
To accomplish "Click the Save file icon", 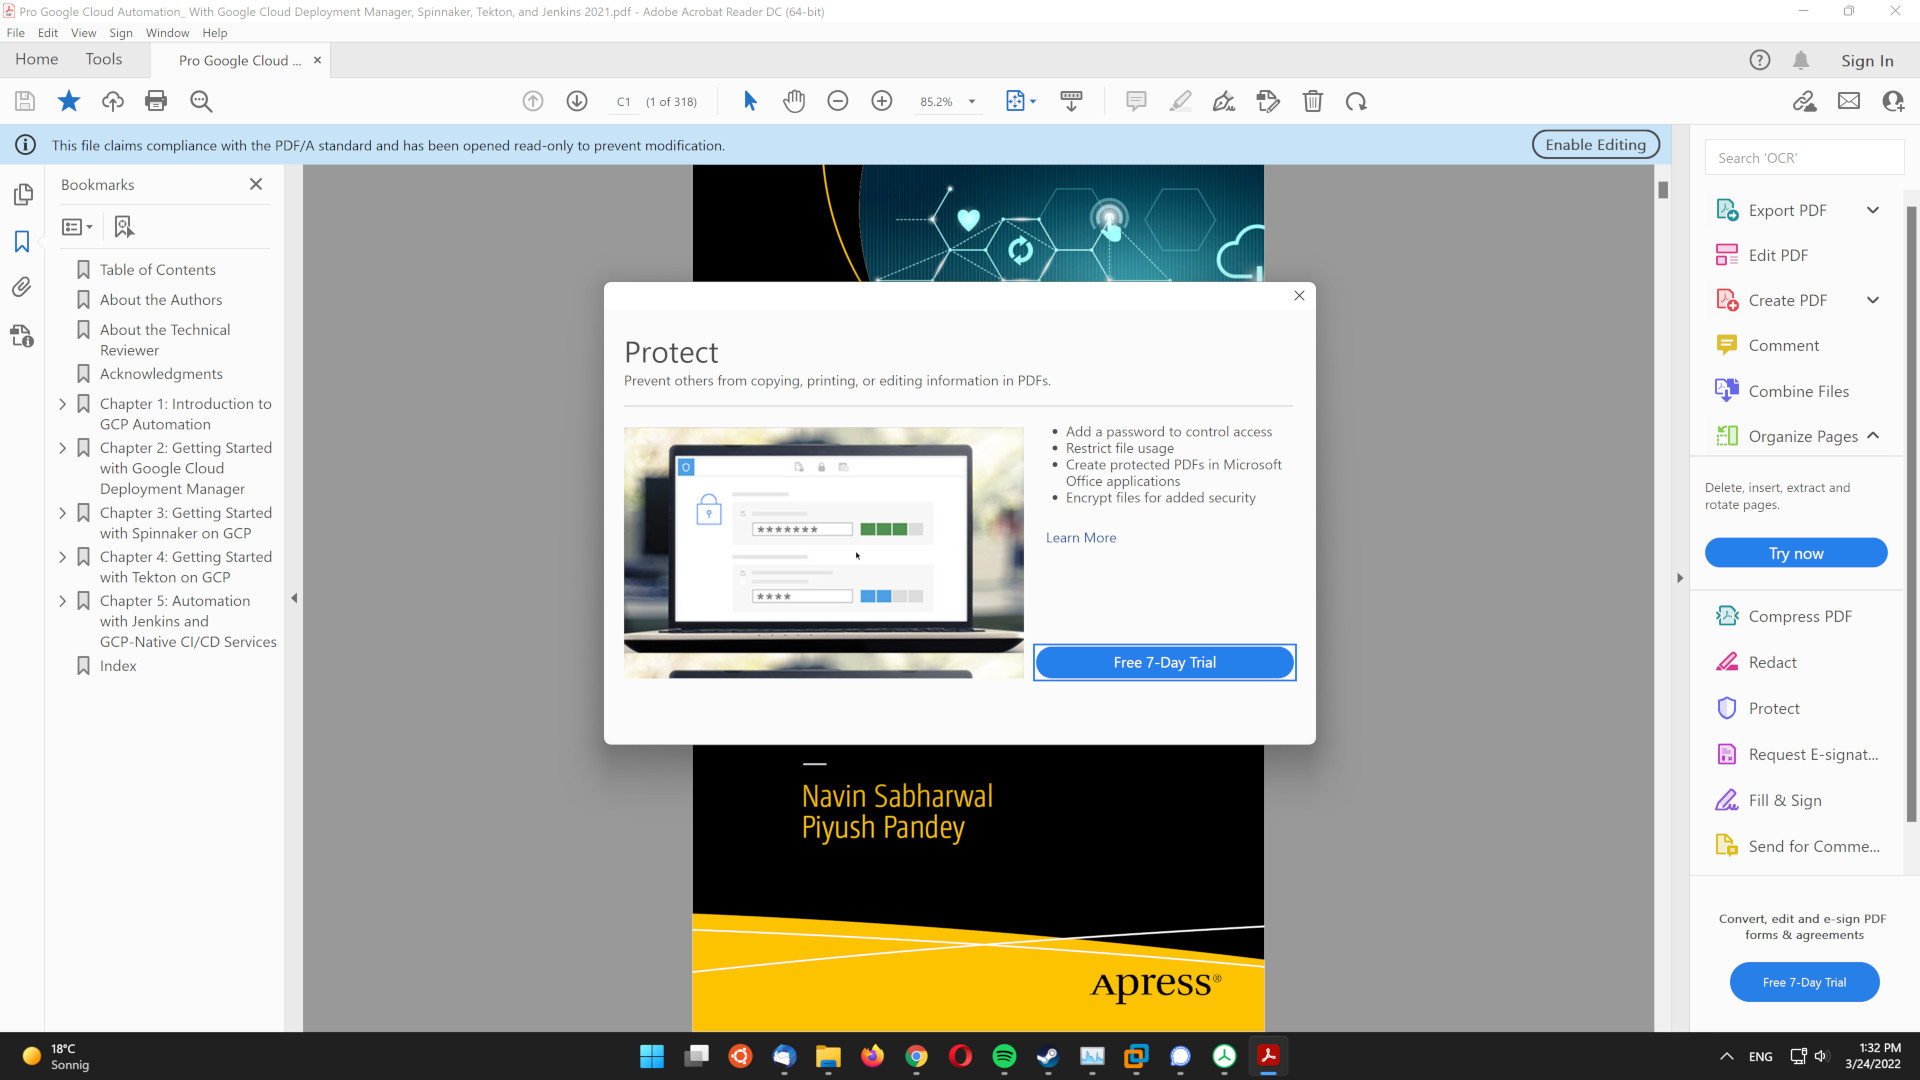I will (x=25, y=101).
